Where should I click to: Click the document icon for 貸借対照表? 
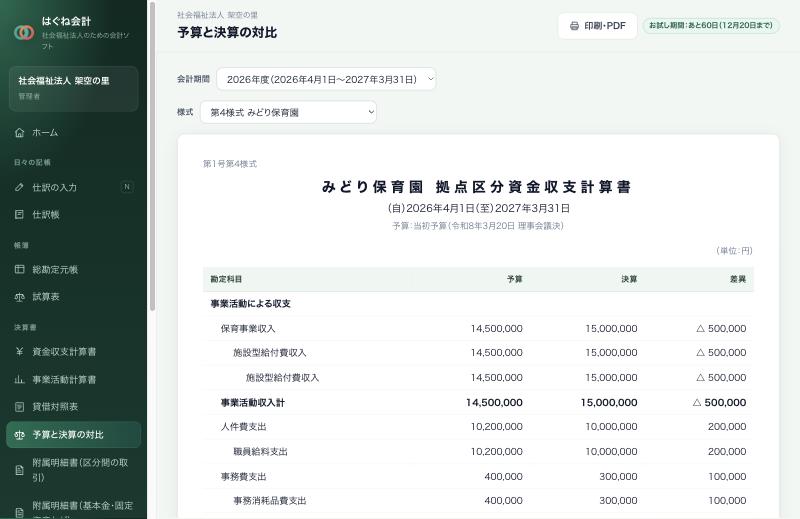click(19, 407)
